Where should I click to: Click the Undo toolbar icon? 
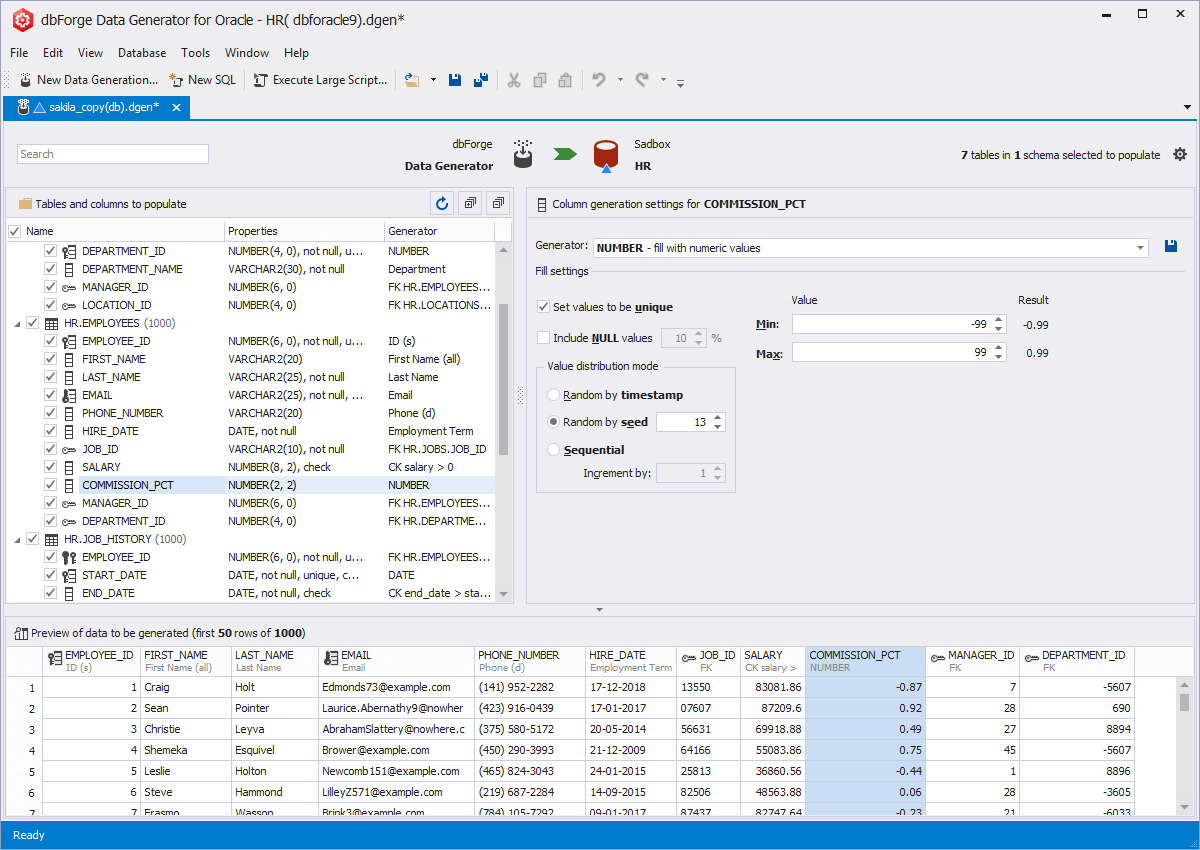[x=599, y=80]
